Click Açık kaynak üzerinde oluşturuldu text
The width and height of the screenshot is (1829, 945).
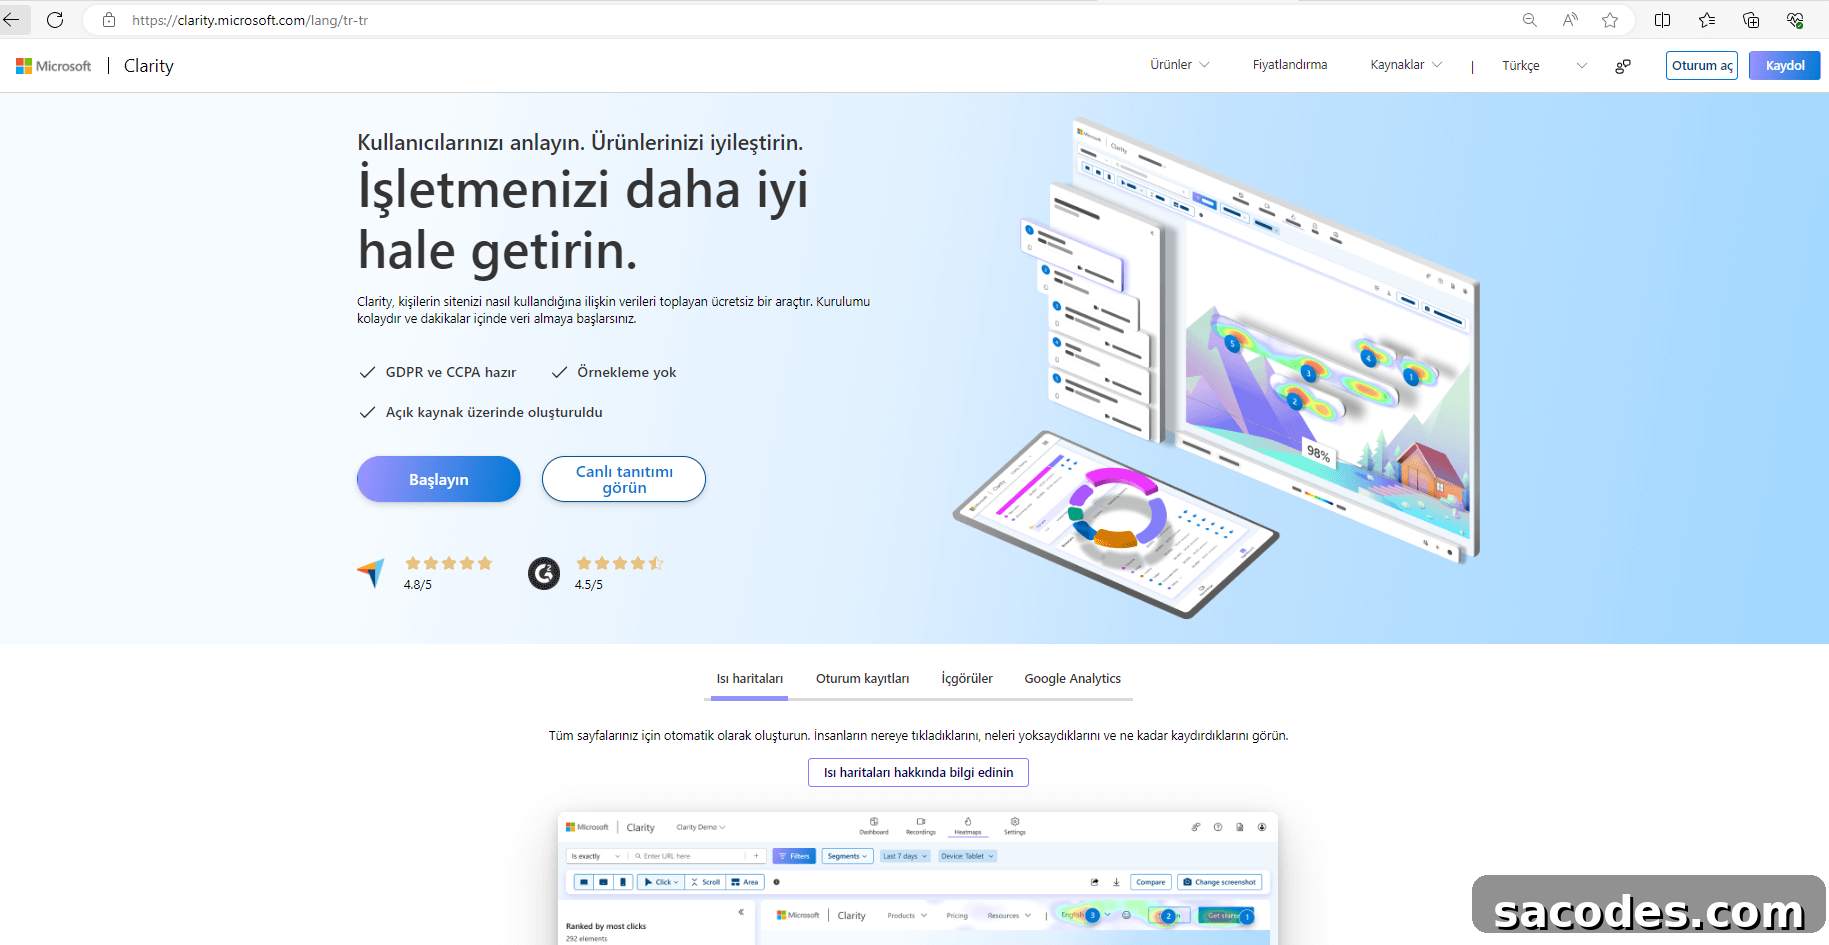click(494, 412)
